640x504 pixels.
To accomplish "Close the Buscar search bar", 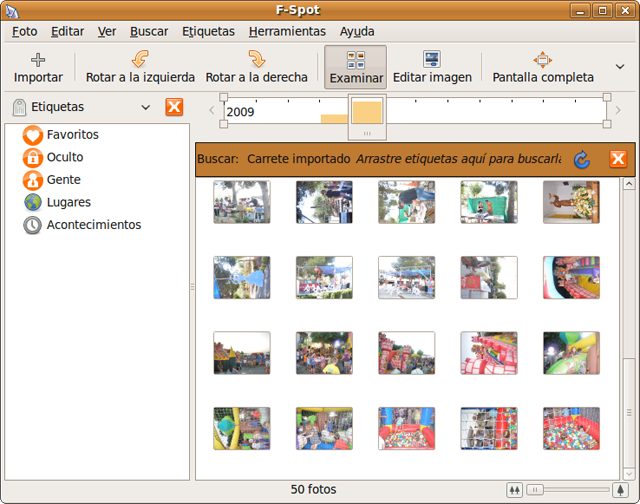I will (617, 159).
